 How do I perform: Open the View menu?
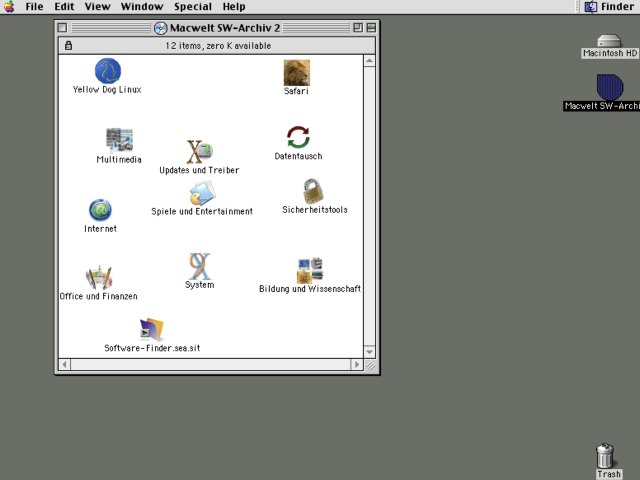pyautogui.click(x=98, y=7)
